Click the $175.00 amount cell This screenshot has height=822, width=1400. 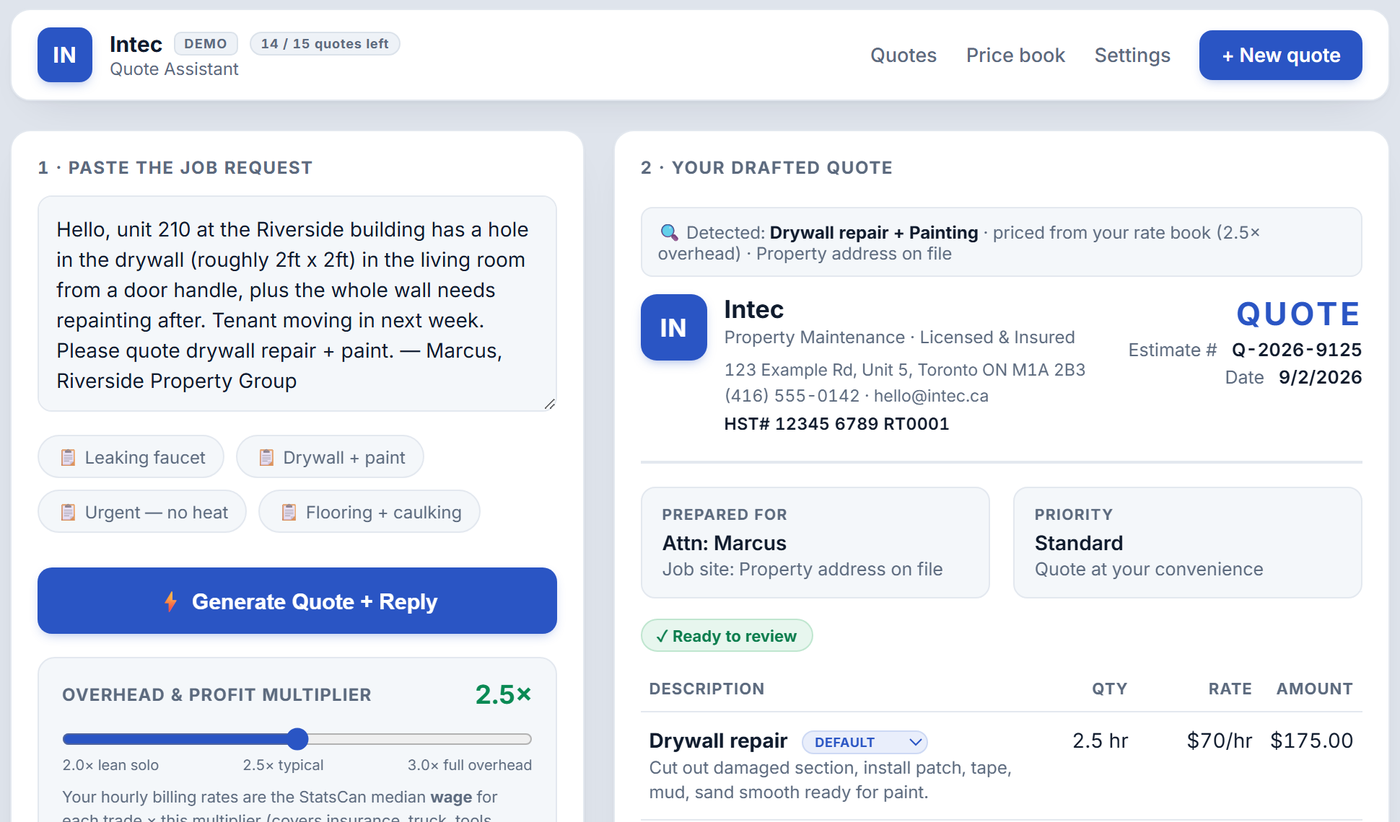(1311, 741)
